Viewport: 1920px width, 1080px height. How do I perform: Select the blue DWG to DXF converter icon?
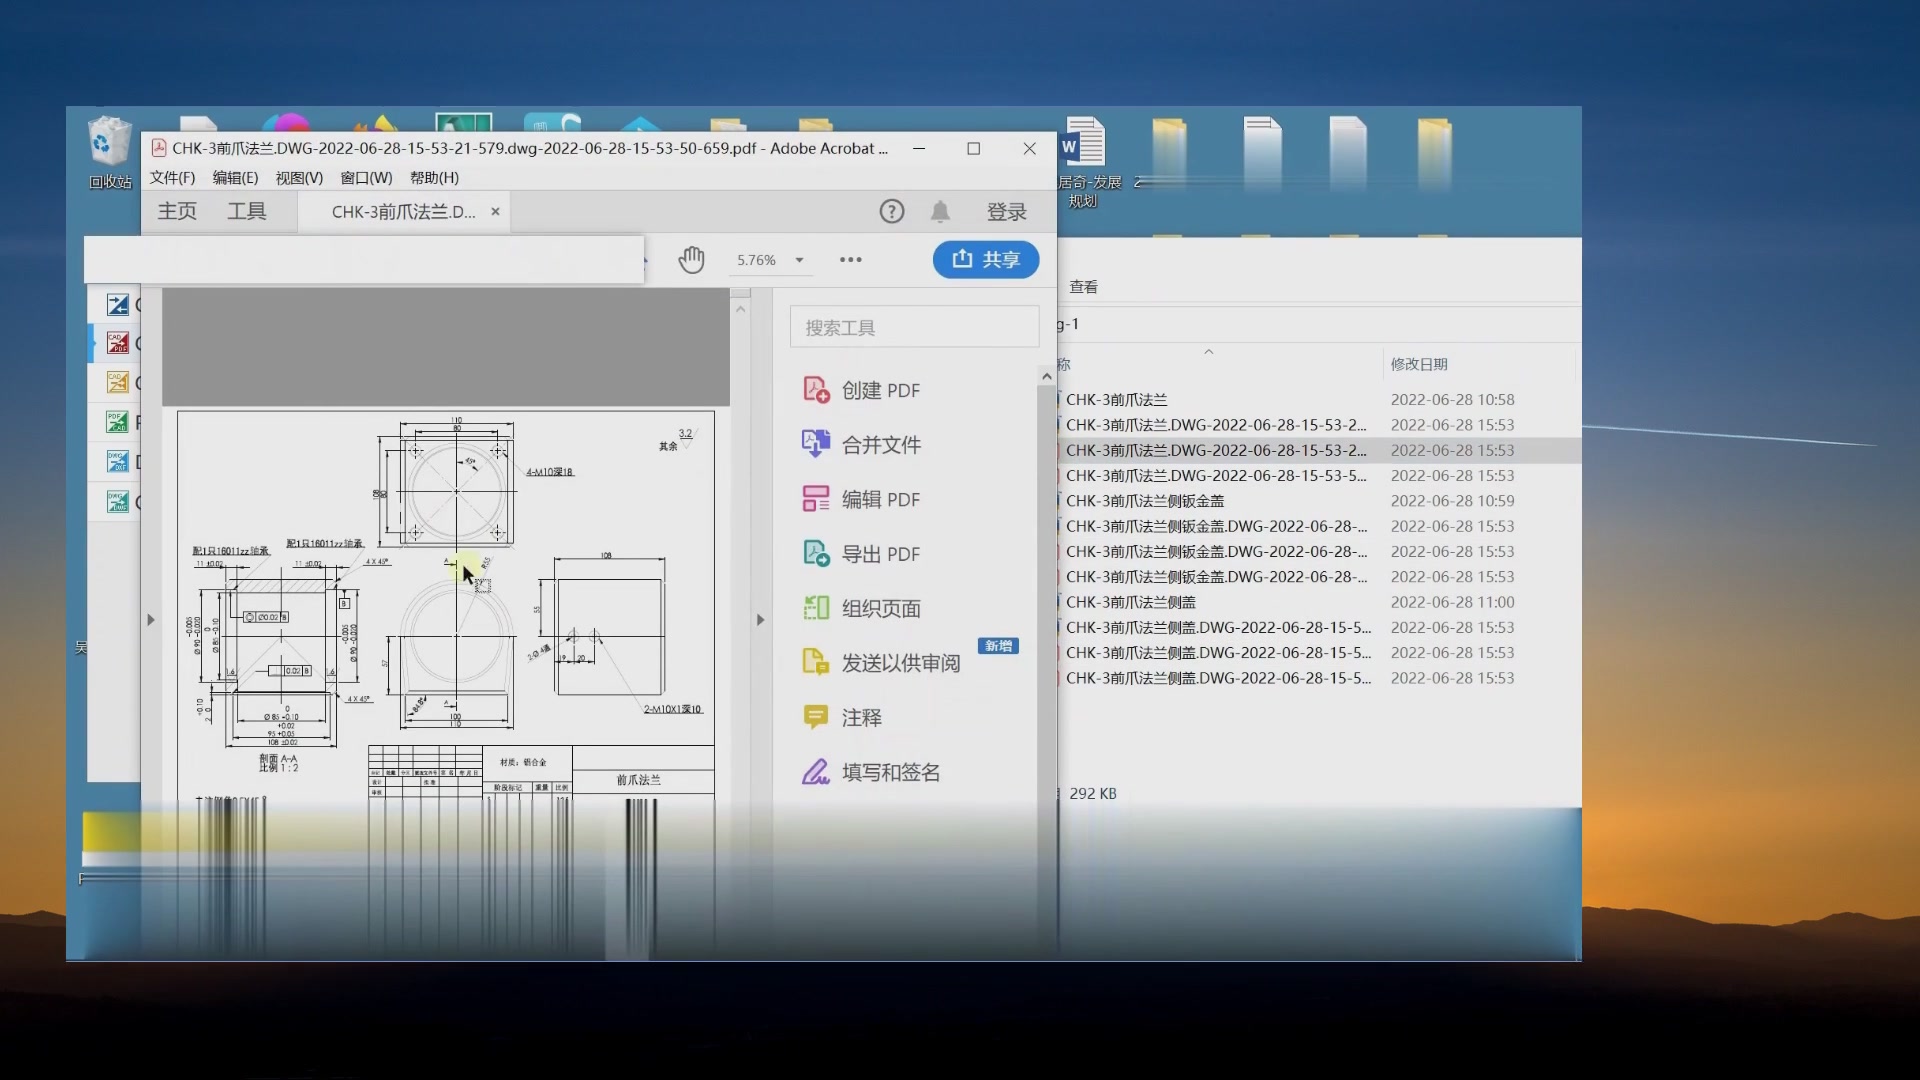pos(118,462)
